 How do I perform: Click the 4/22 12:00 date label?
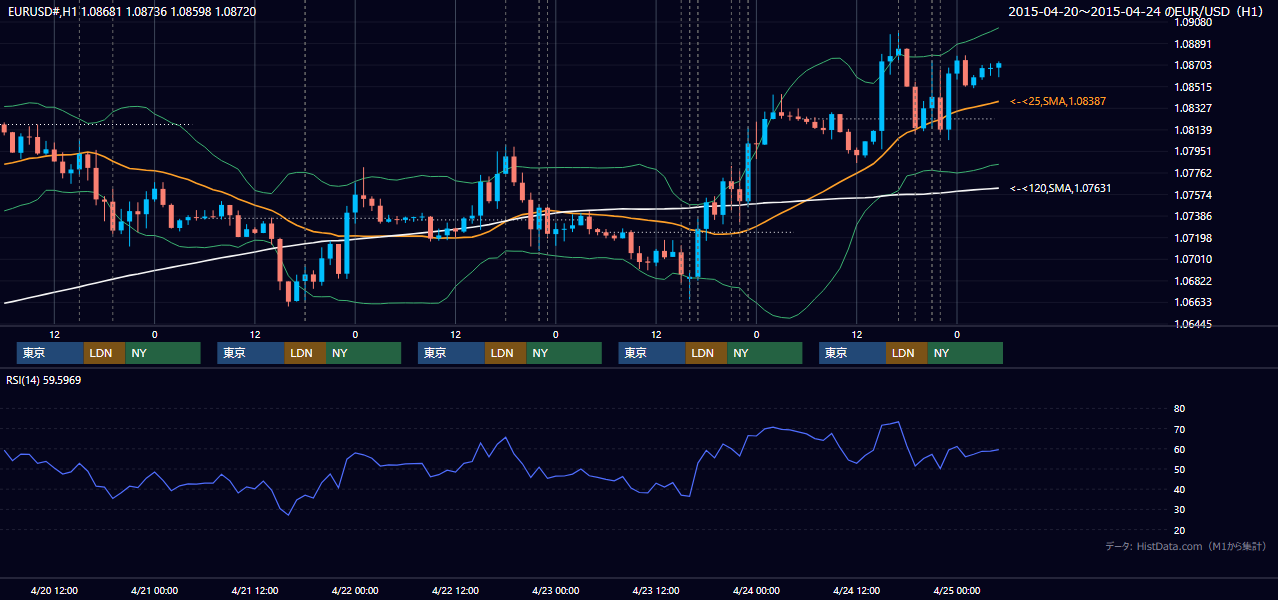(x=455, y=590)
